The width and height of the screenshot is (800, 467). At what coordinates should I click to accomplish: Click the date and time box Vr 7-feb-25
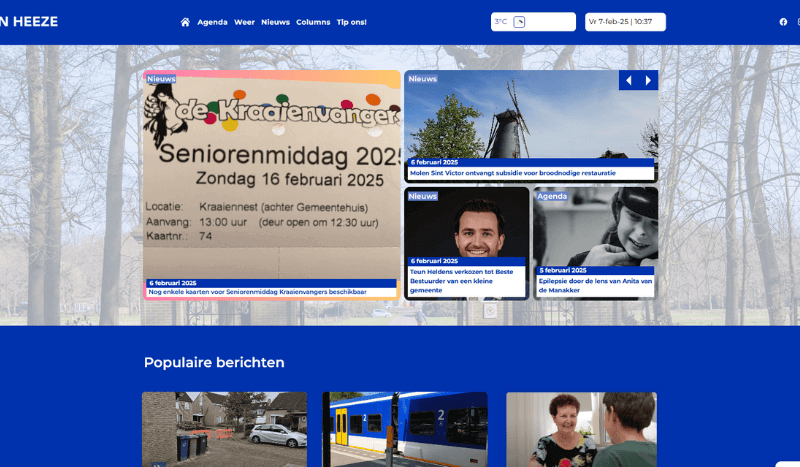click(625, 22)
